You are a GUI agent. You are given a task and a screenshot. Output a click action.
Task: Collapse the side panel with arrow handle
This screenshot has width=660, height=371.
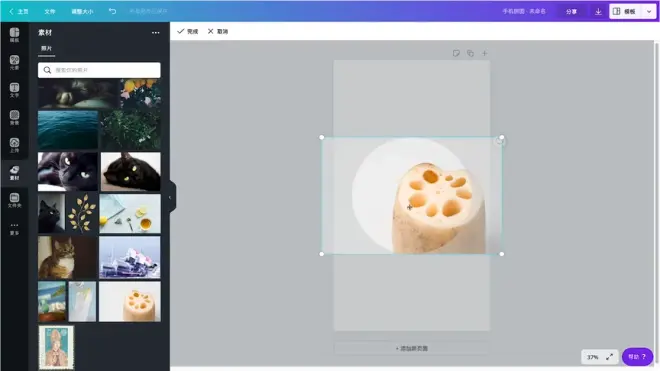click(x=171, y=197)
